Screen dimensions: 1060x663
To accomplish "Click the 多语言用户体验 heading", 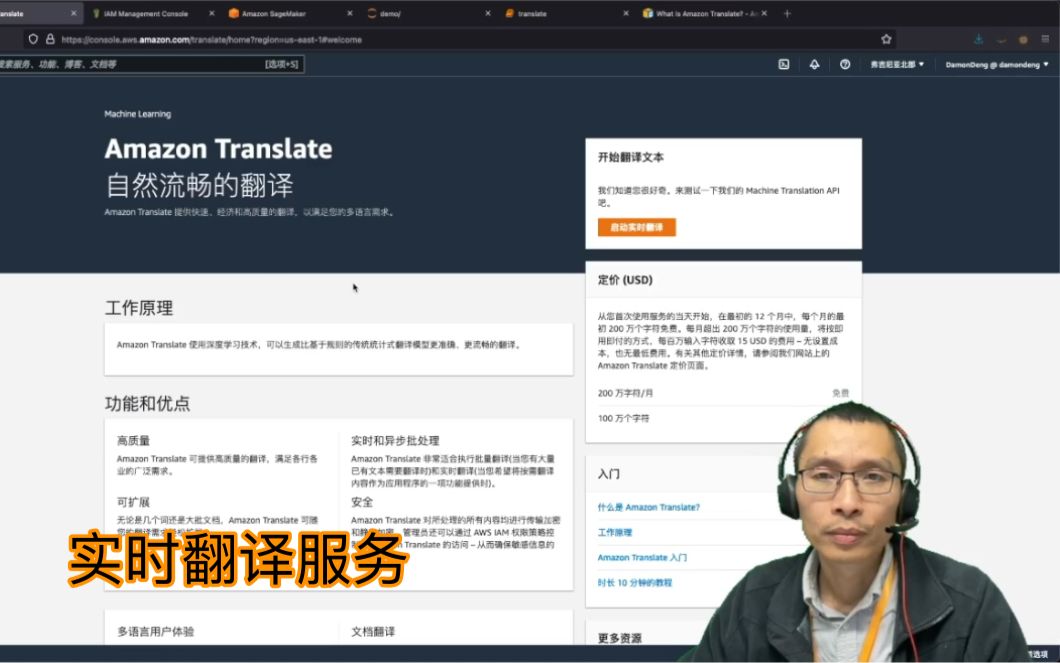I will click(x=155, y=631).
